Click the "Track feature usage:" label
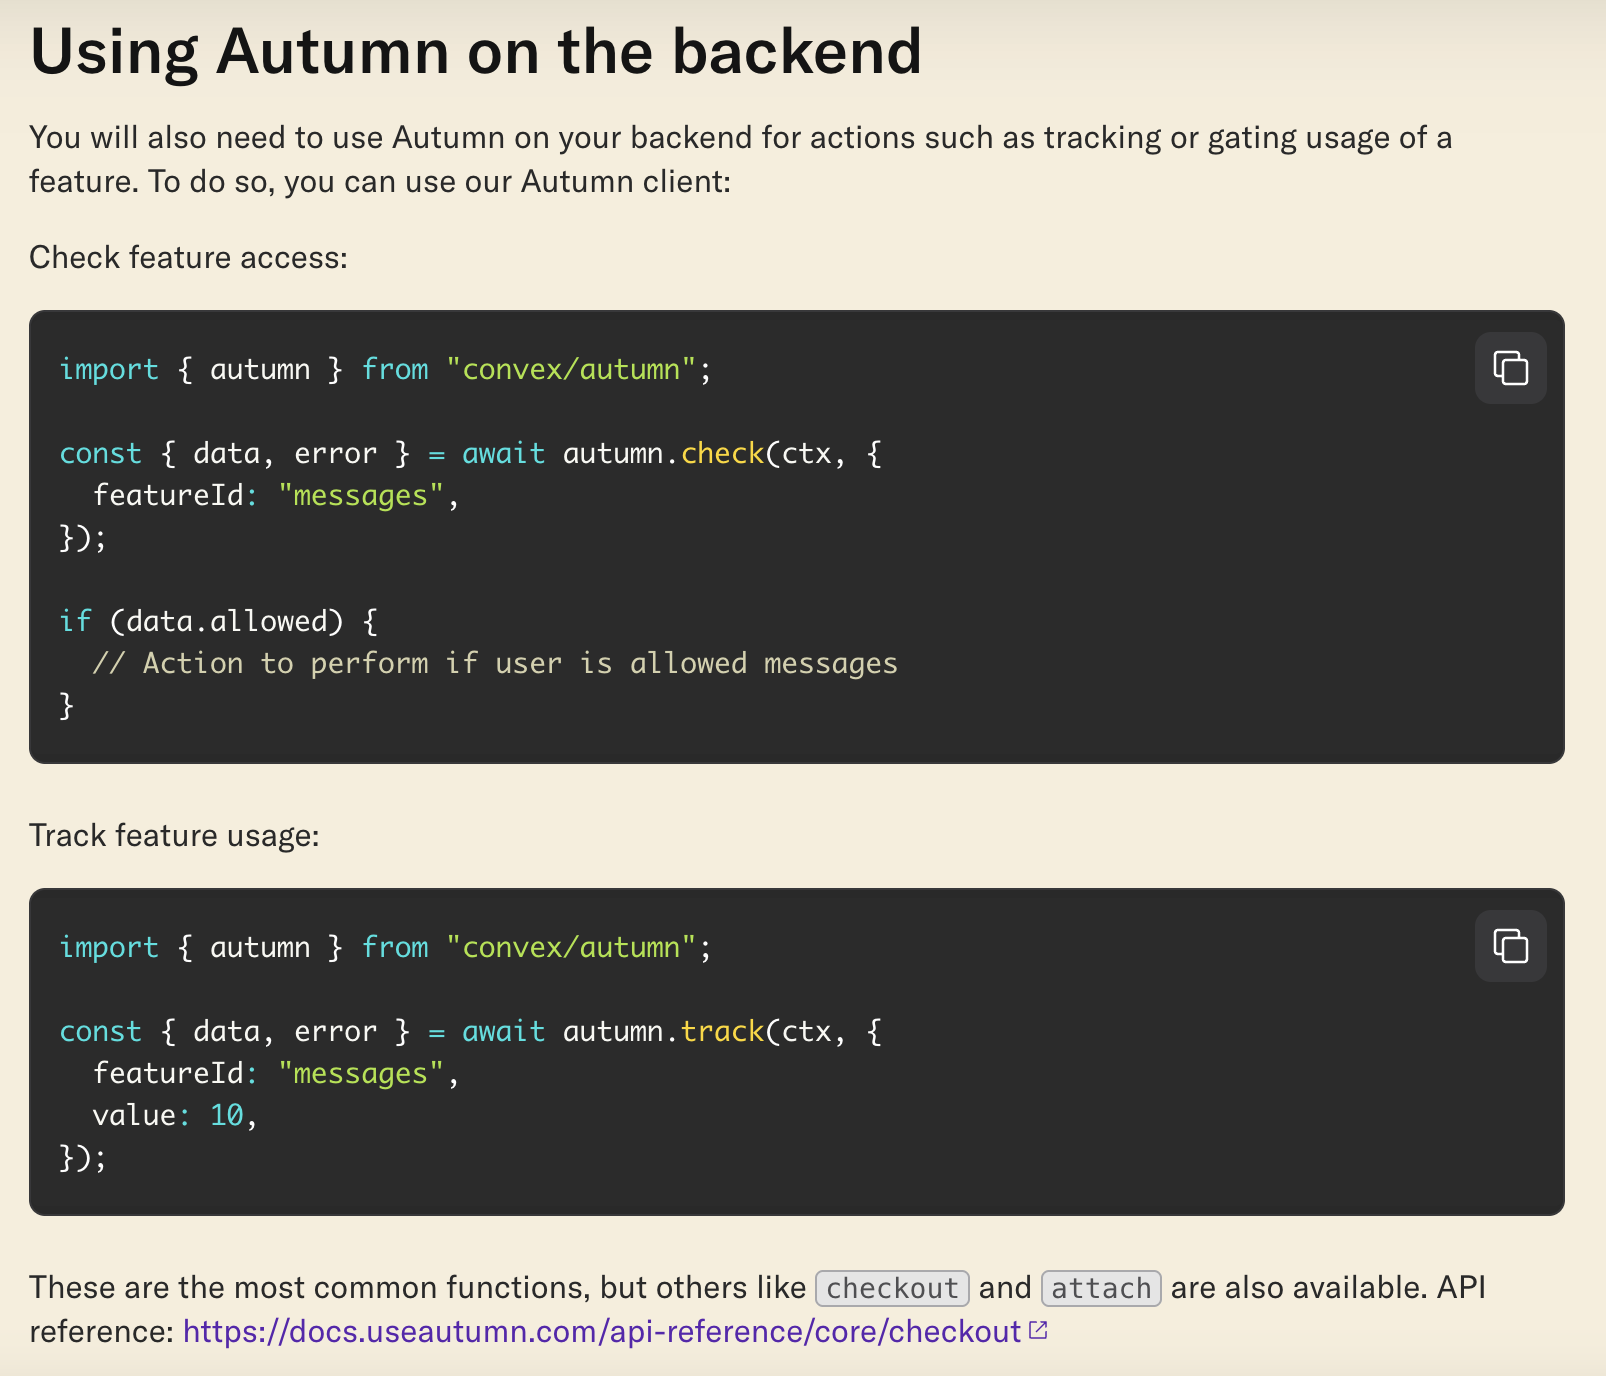Viewport: 1606px width, 1376px height. point(174,836)
